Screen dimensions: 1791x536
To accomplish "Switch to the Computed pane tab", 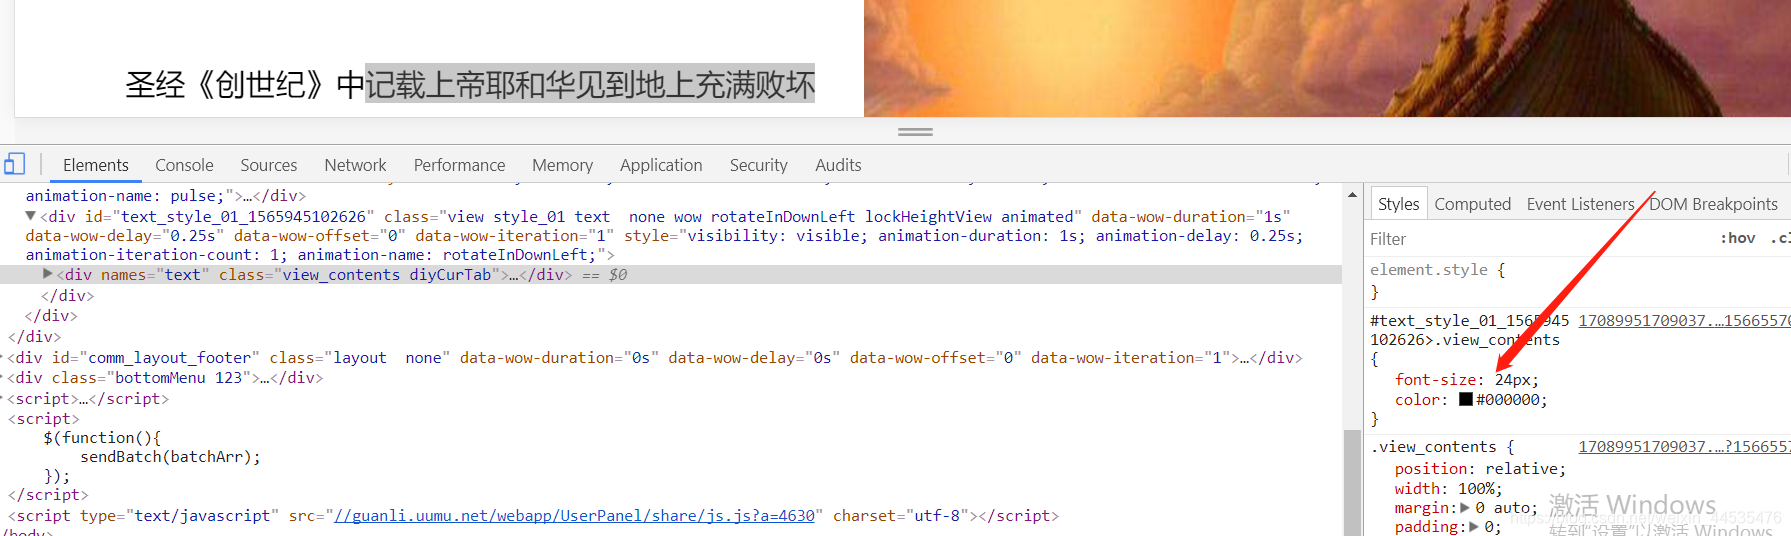I will click(1472, 204).
